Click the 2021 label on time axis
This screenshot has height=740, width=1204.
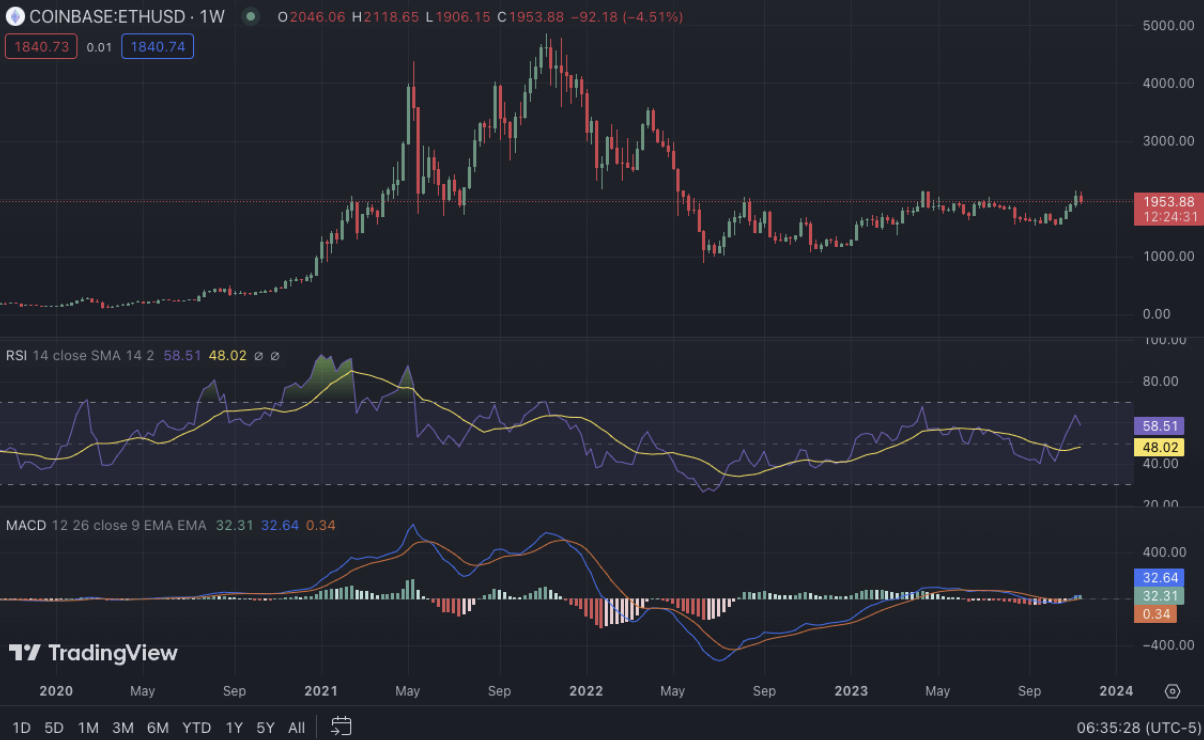tap(321, 691)
